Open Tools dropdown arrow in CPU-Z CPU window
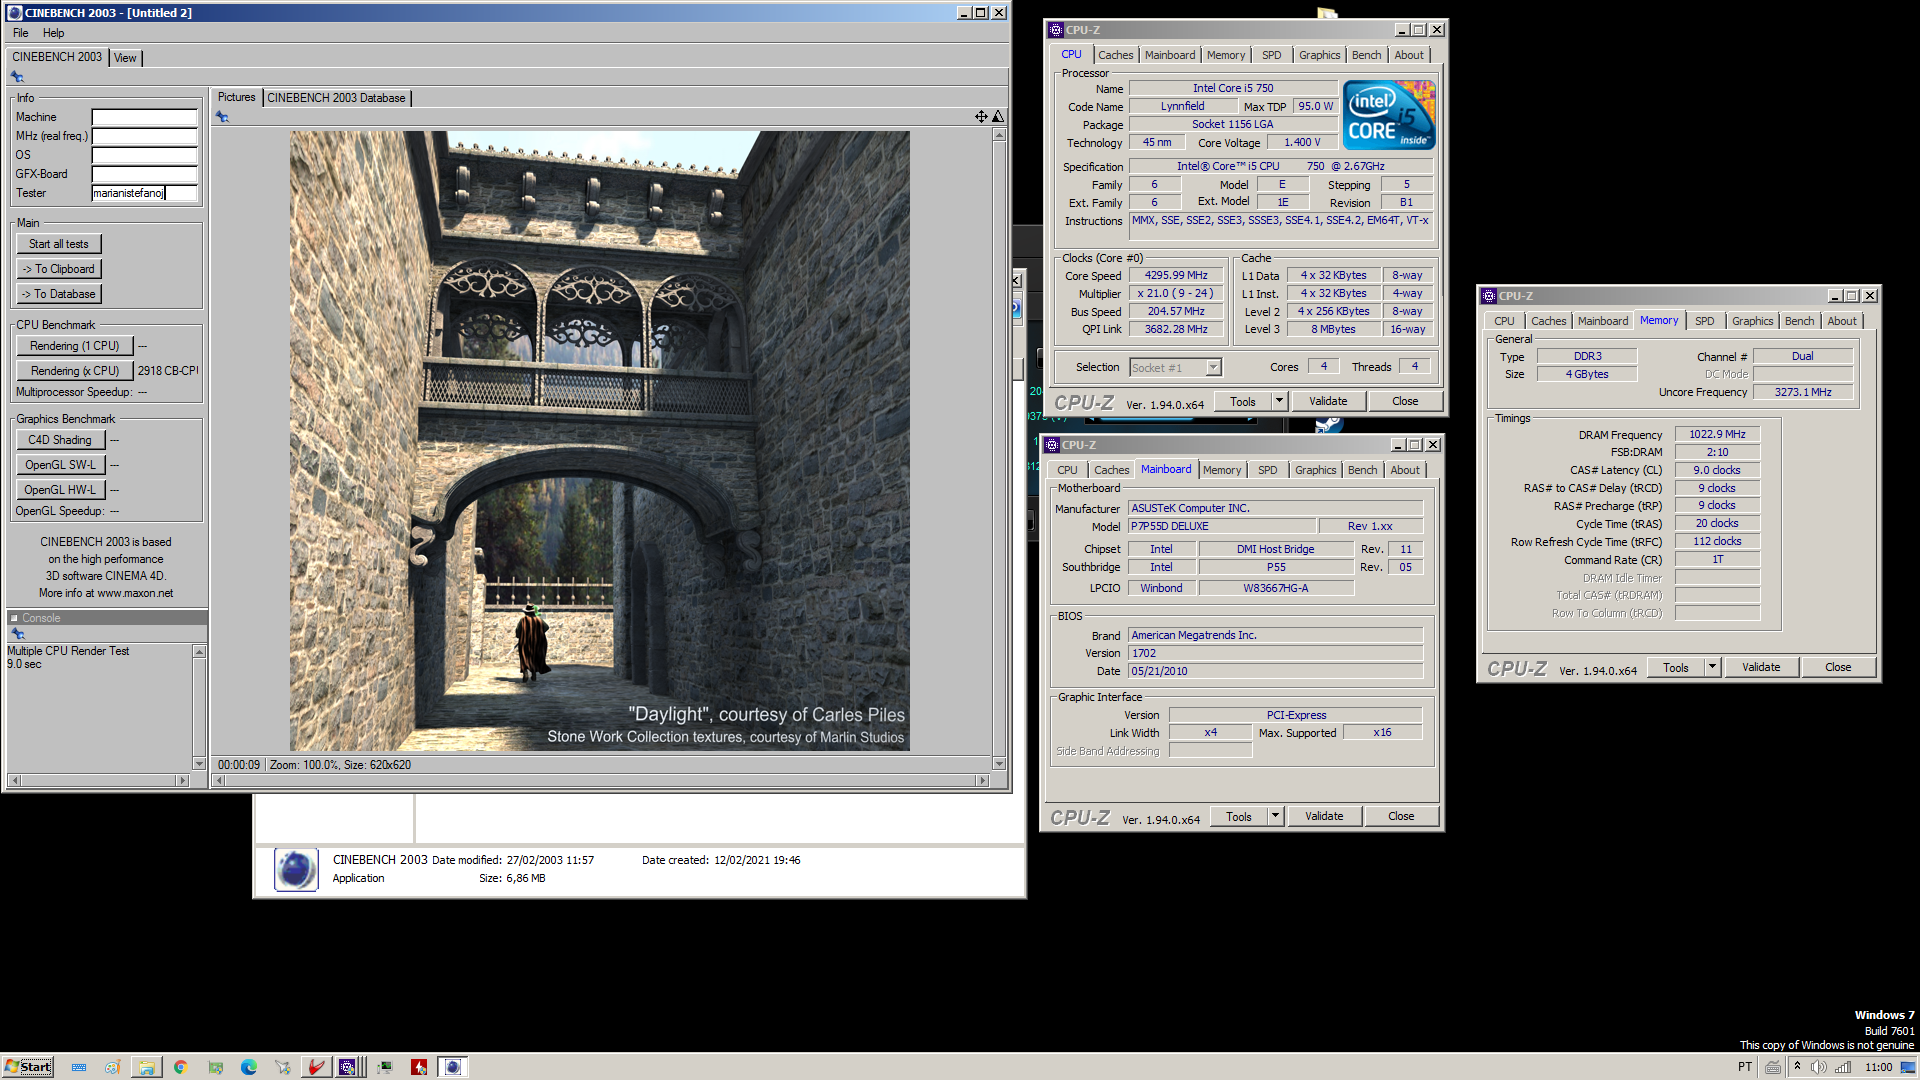The height and width of the screenshot is (1080, 1920). coord(1279,401)
